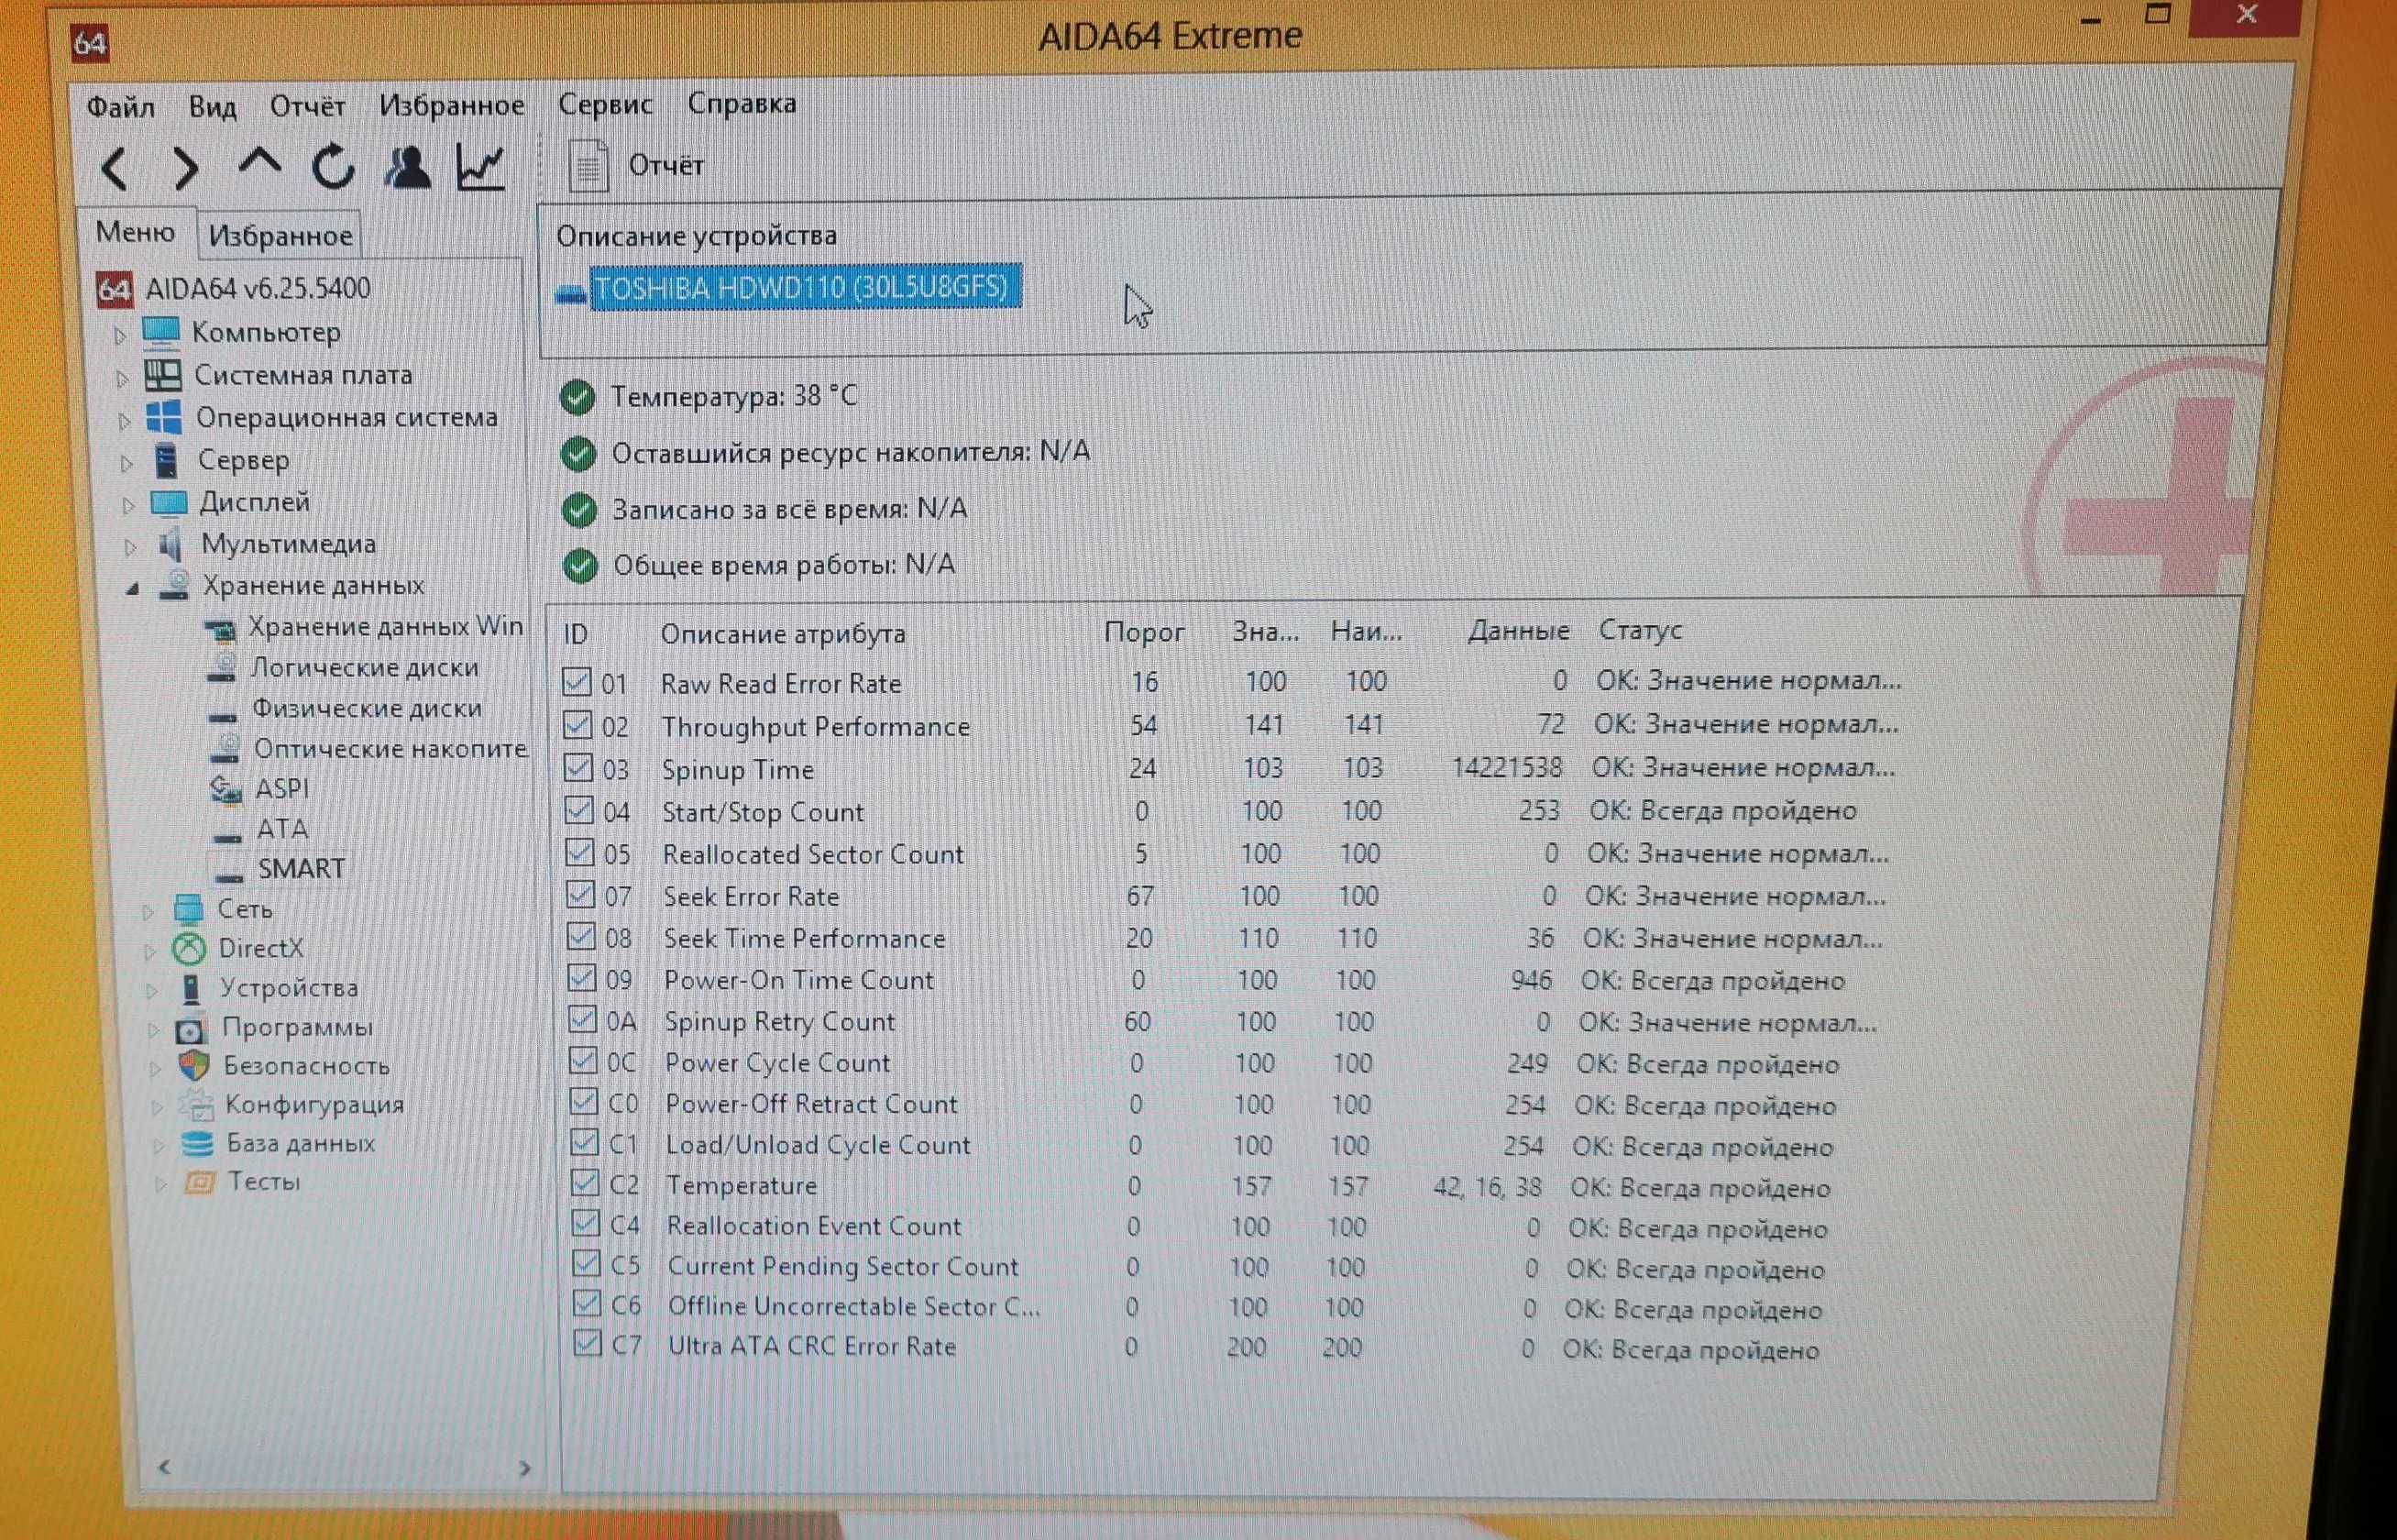Toggle checkbox for Raw Read Error Rate
The width and height of the screenshot is (2397, 1540).
pyautogui.click(x=576, y=682)
